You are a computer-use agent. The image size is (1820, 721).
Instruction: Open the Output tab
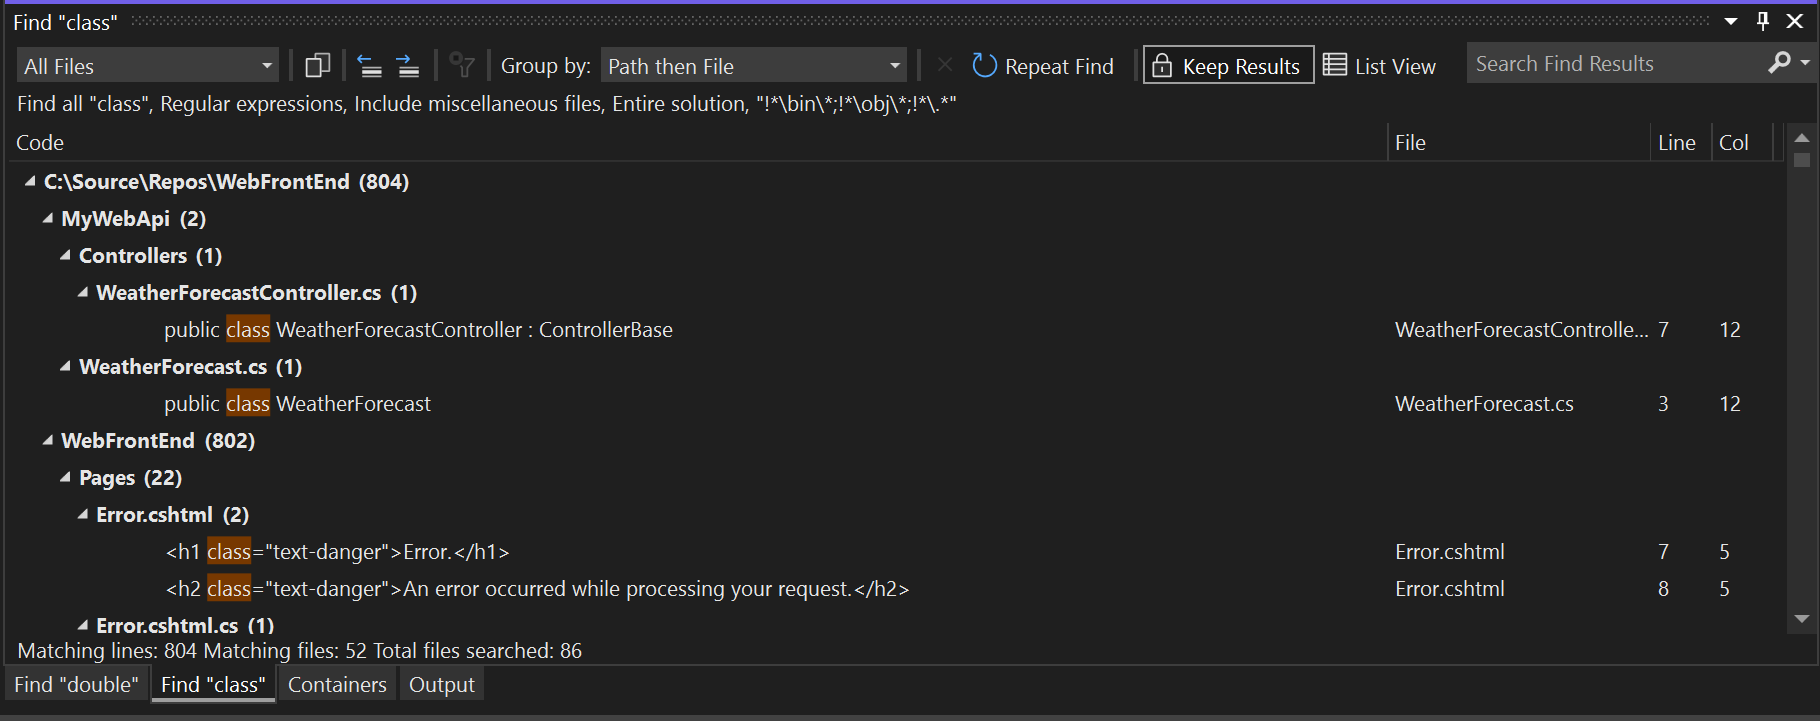[x=441, y=685]
